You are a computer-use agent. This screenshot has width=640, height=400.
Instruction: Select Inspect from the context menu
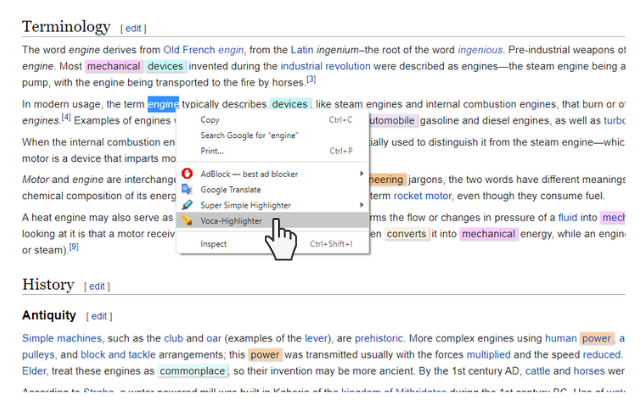tap(273, 244)
